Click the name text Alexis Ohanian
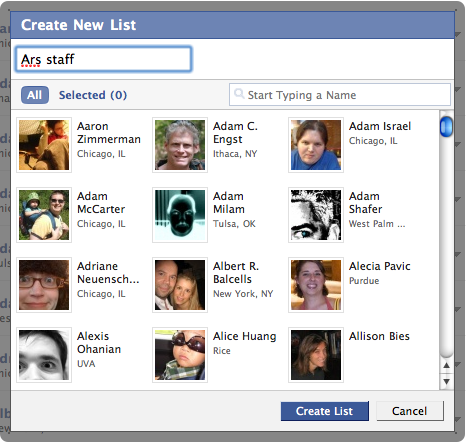The height and width of the screenshot is (443, 466). point(99,343)
